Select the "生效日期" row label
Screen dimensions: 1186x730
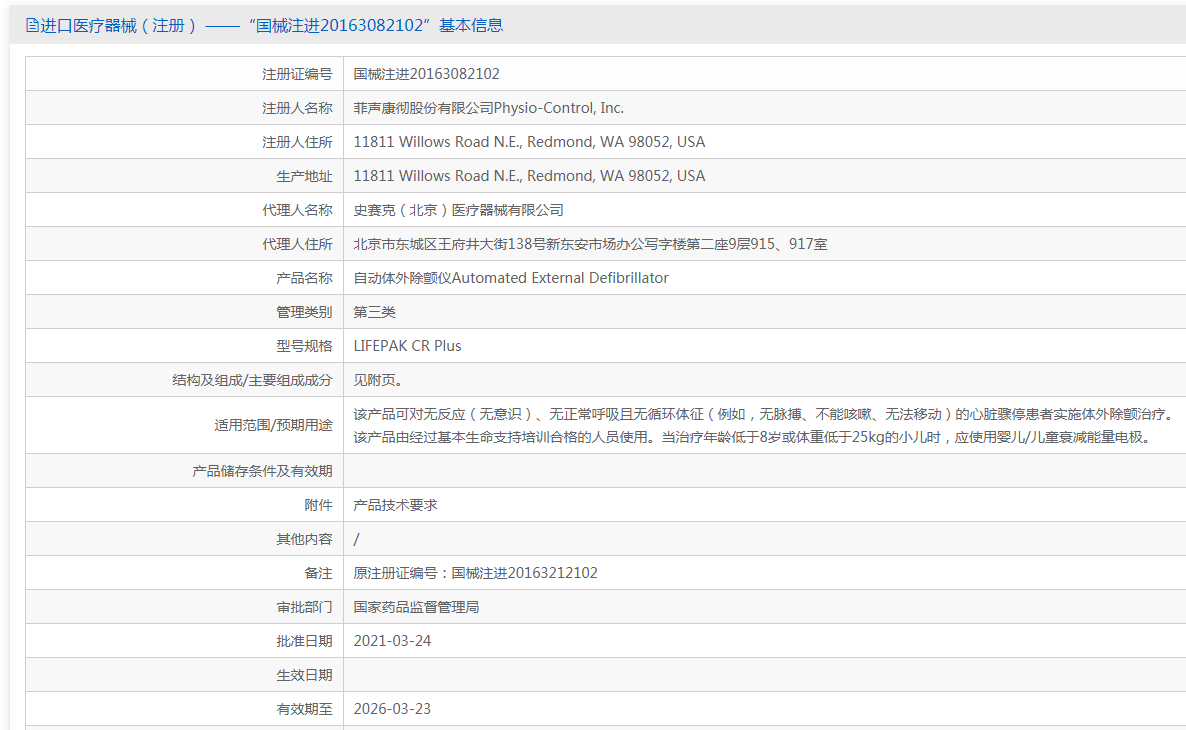[304, 676]
